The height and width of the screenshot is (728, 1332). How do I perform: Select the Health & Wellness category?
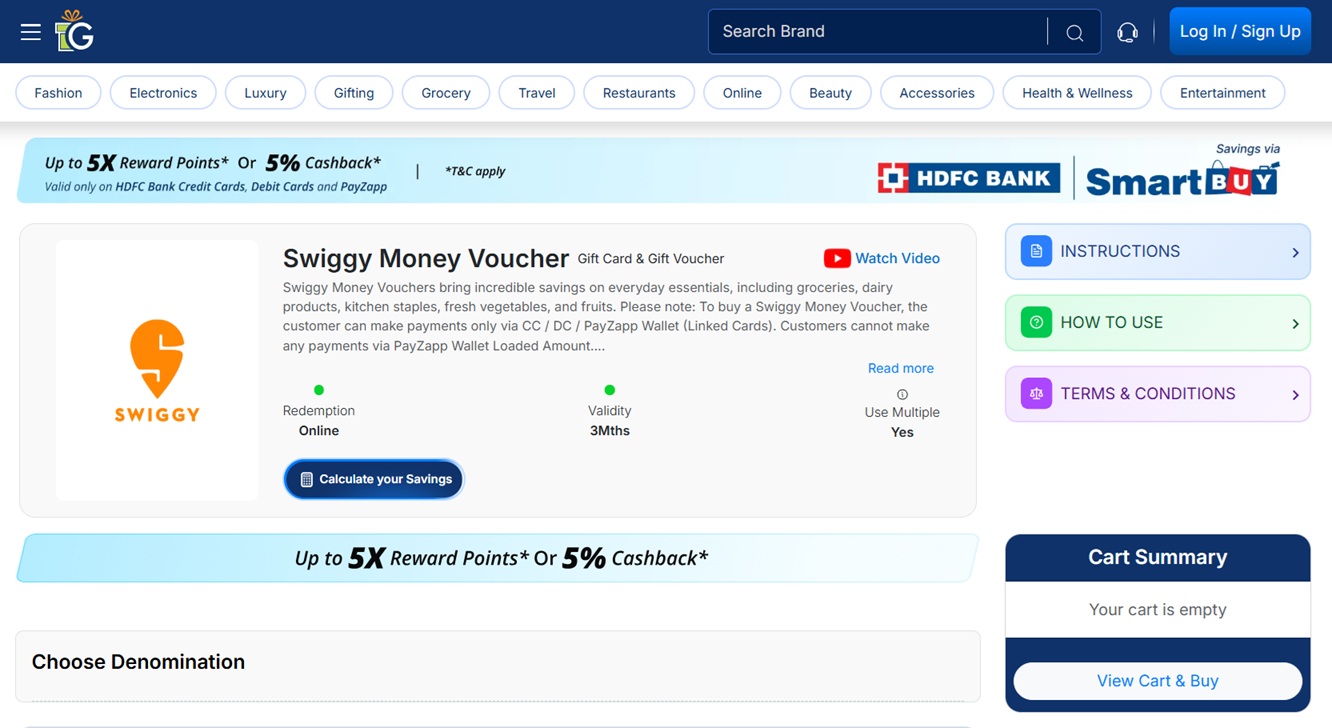1077,93
